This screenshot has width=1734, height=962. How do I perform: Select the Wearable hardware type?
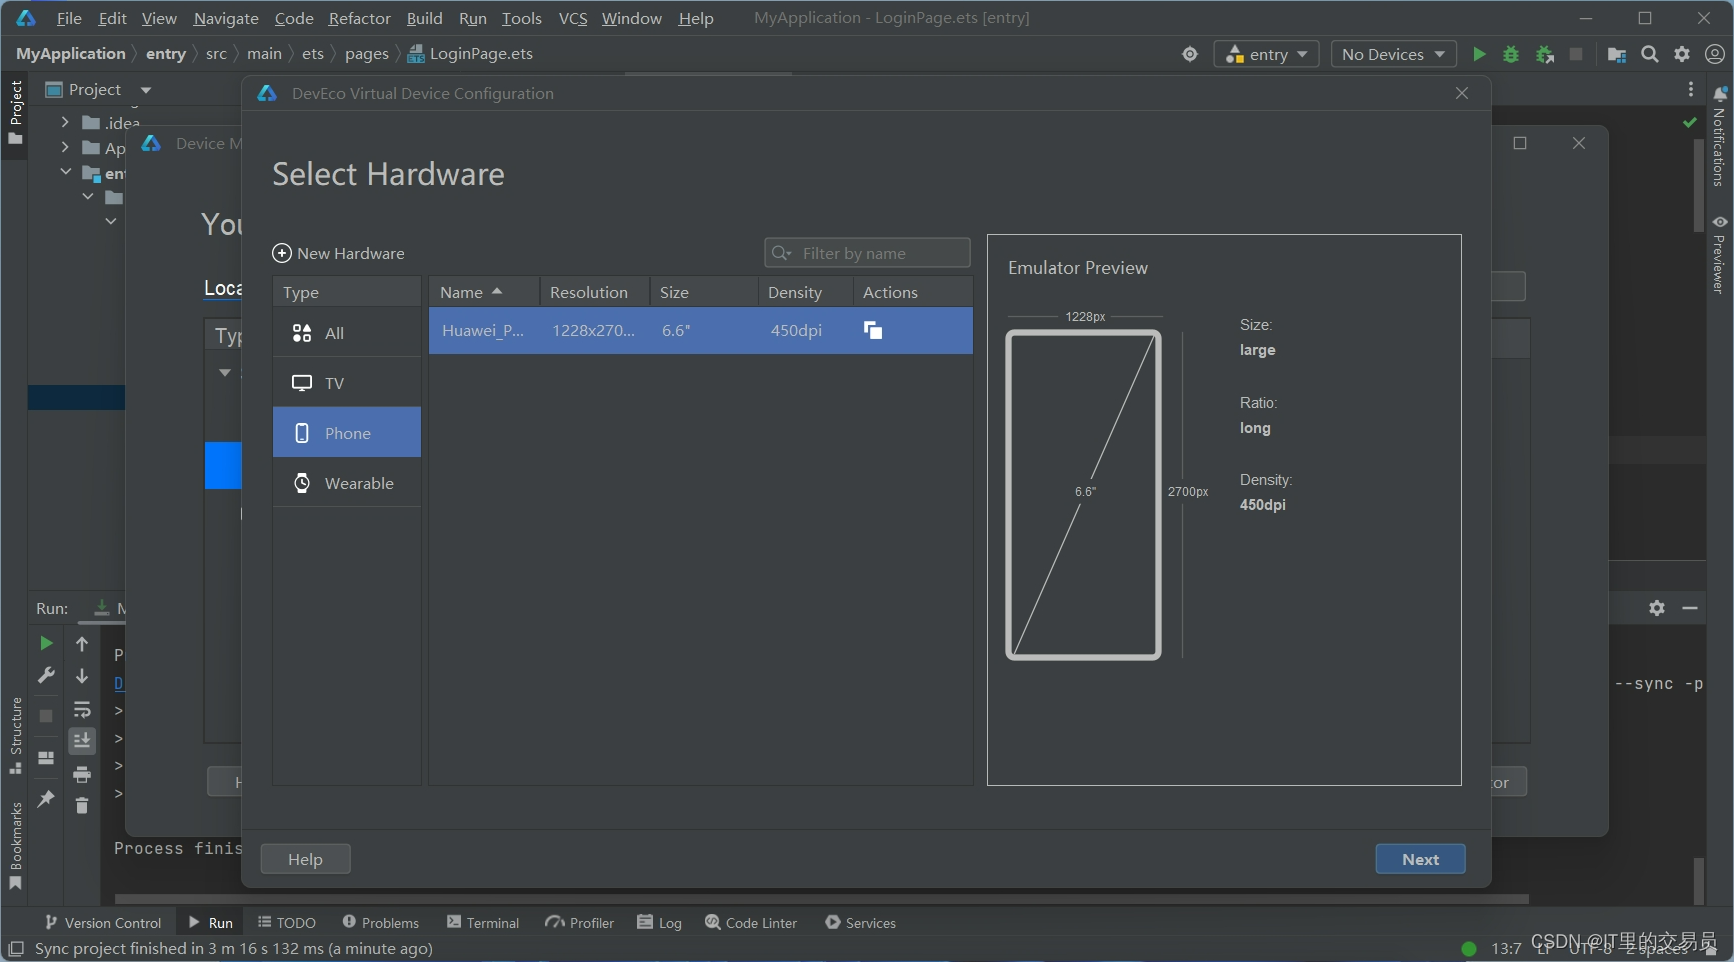347,483
